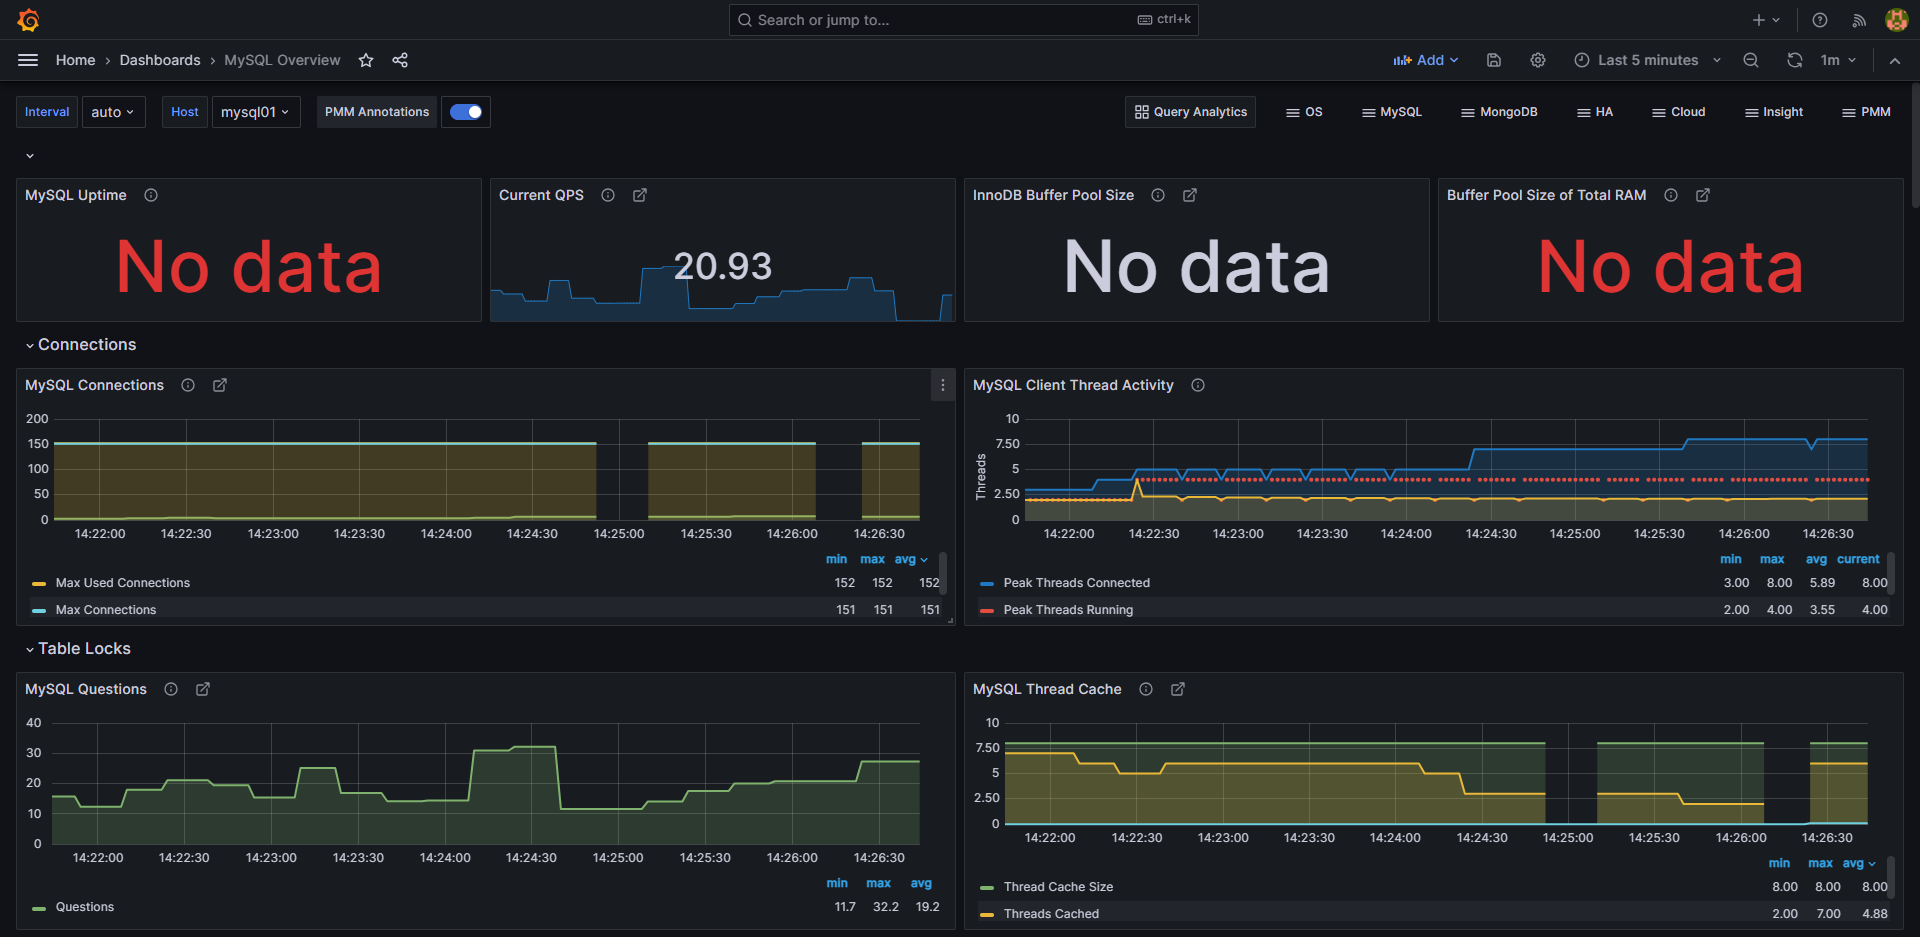Collapse top toolbar with chevron-up
Image resolution: width=1920 pixels, height=937 pixels.
coord(1895,60)
